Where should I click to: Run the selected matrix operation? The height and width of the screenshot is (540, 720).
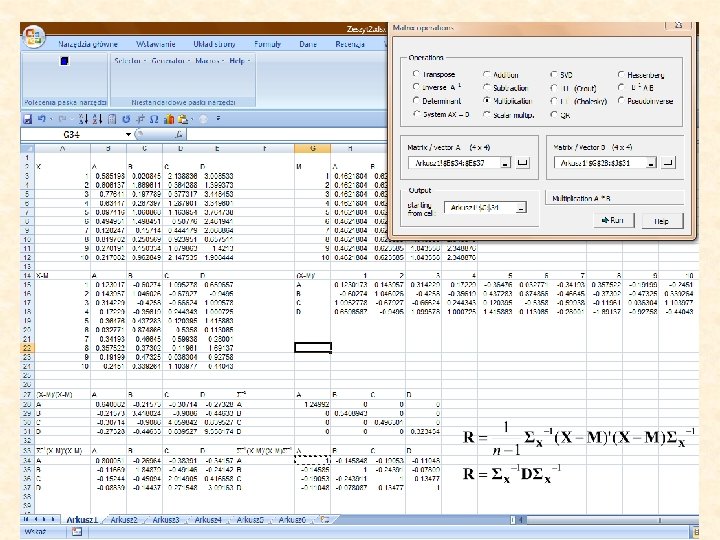click(x=613, y=220)
